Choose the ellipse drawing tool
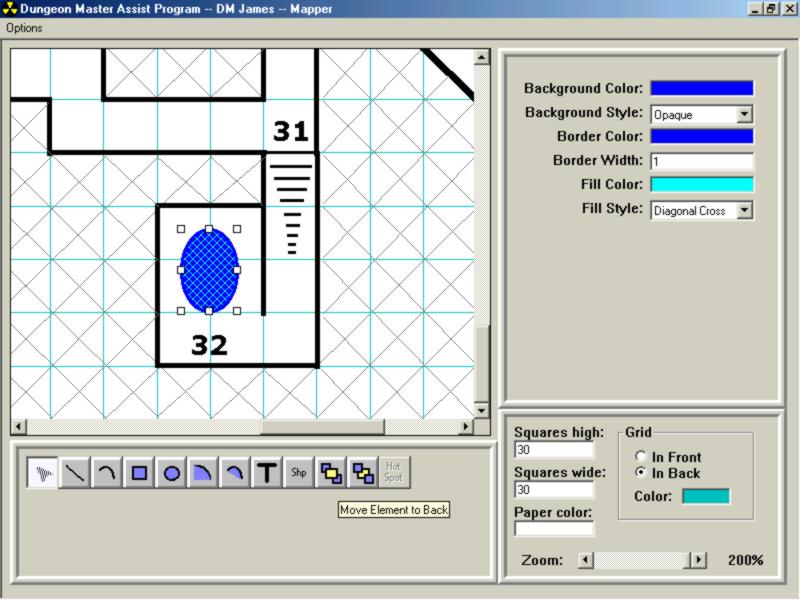The width and height of the screenshot is (800, 600). [171, 474]
